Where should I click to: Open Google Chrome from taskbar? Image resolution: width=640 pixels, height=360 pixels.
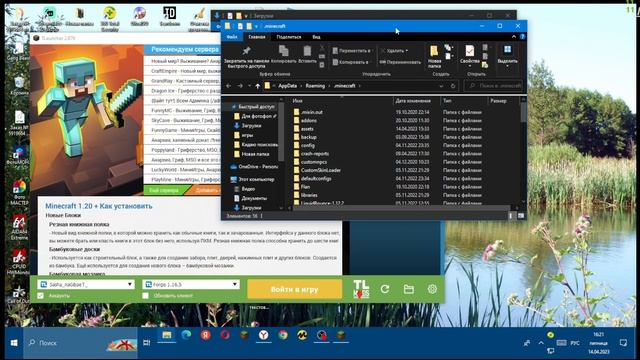(x=282, y=336)
